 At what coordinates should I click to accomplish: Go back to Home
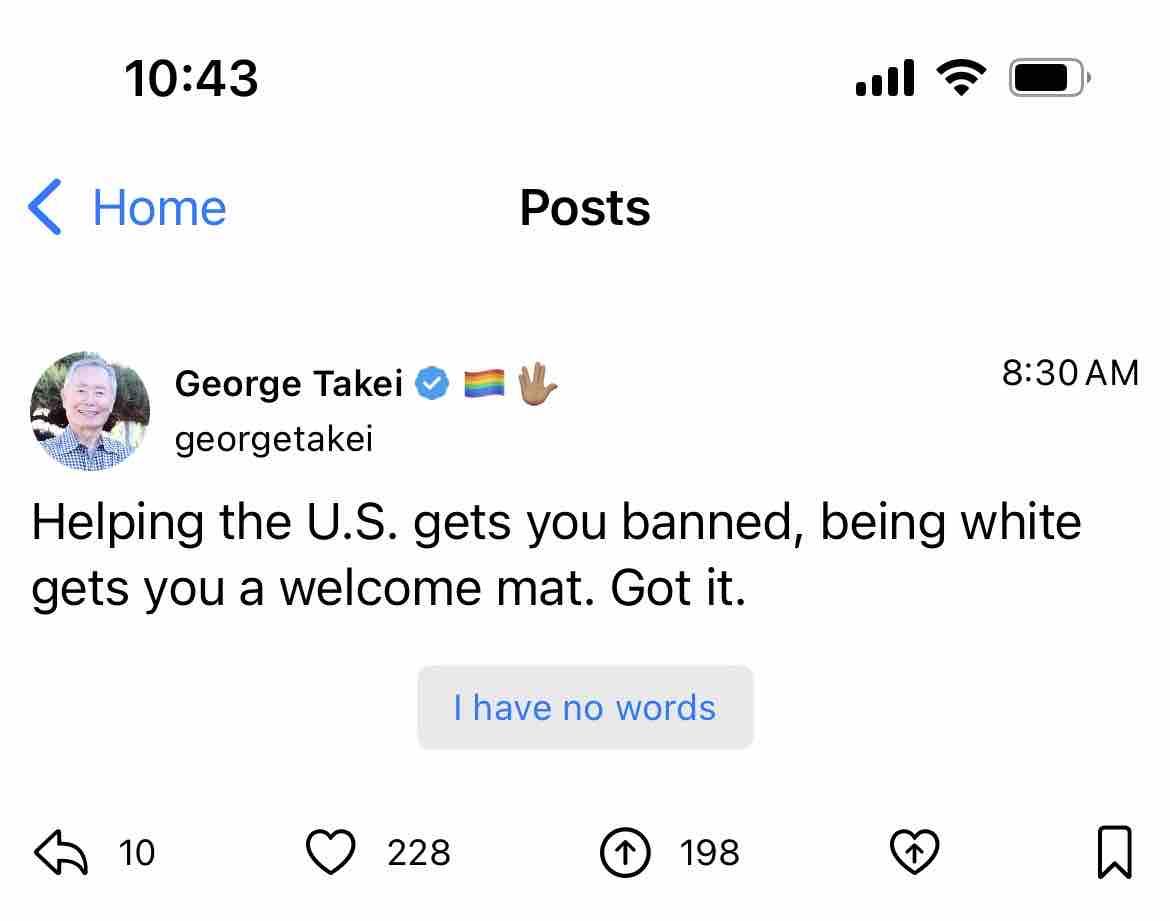[x=159, y=208]
